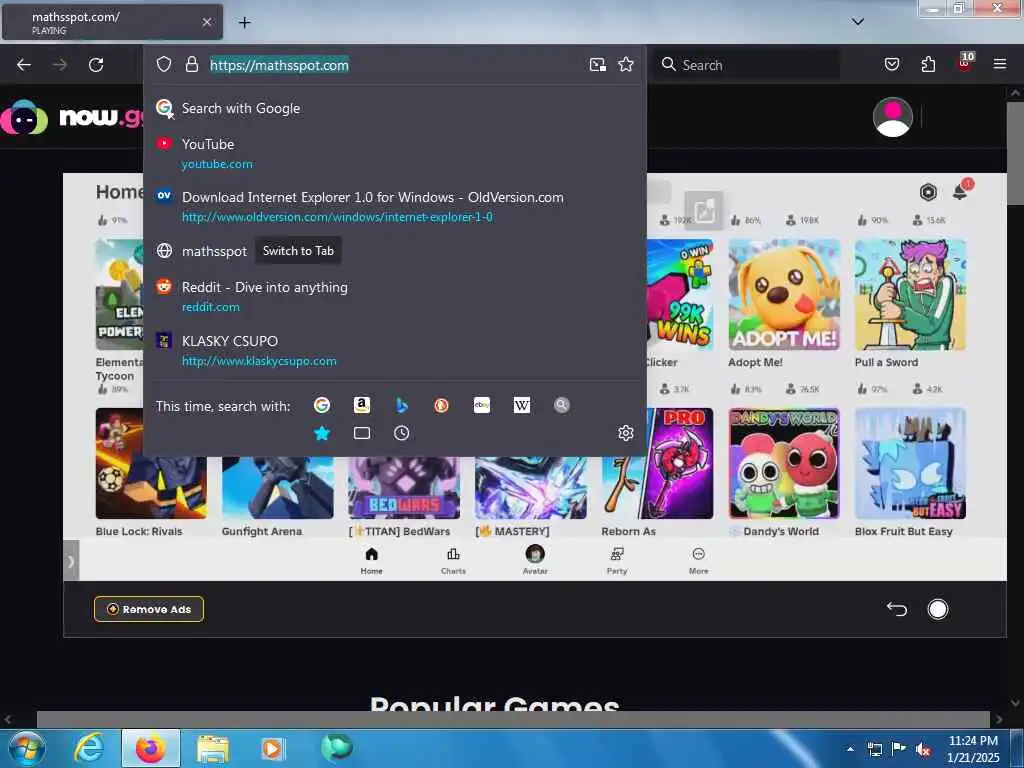1024x768 pixels.
Task: Go back with the browser back arrow
Action: pyautogui.click(x=24, y=65)
